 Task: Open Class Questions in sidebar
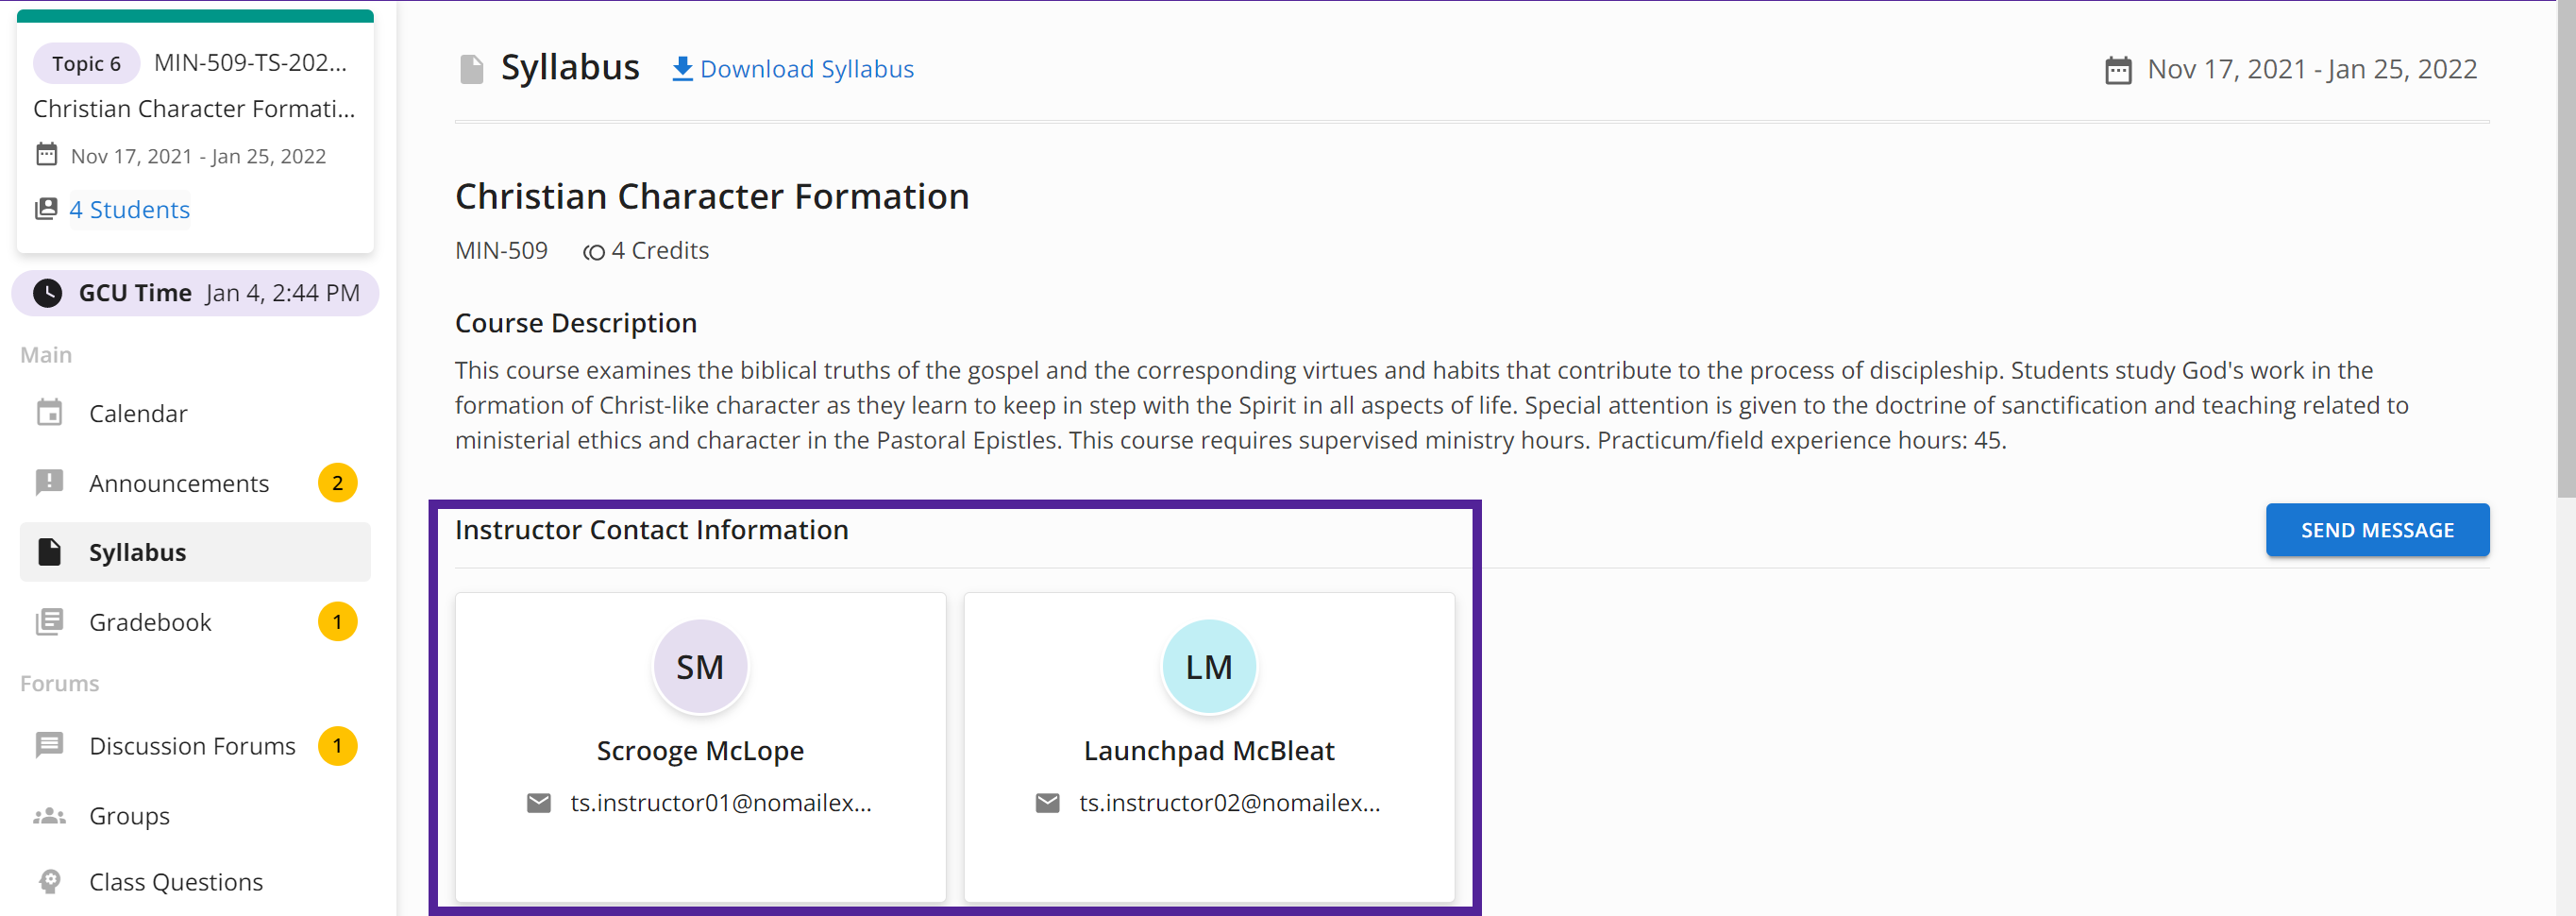195,882
